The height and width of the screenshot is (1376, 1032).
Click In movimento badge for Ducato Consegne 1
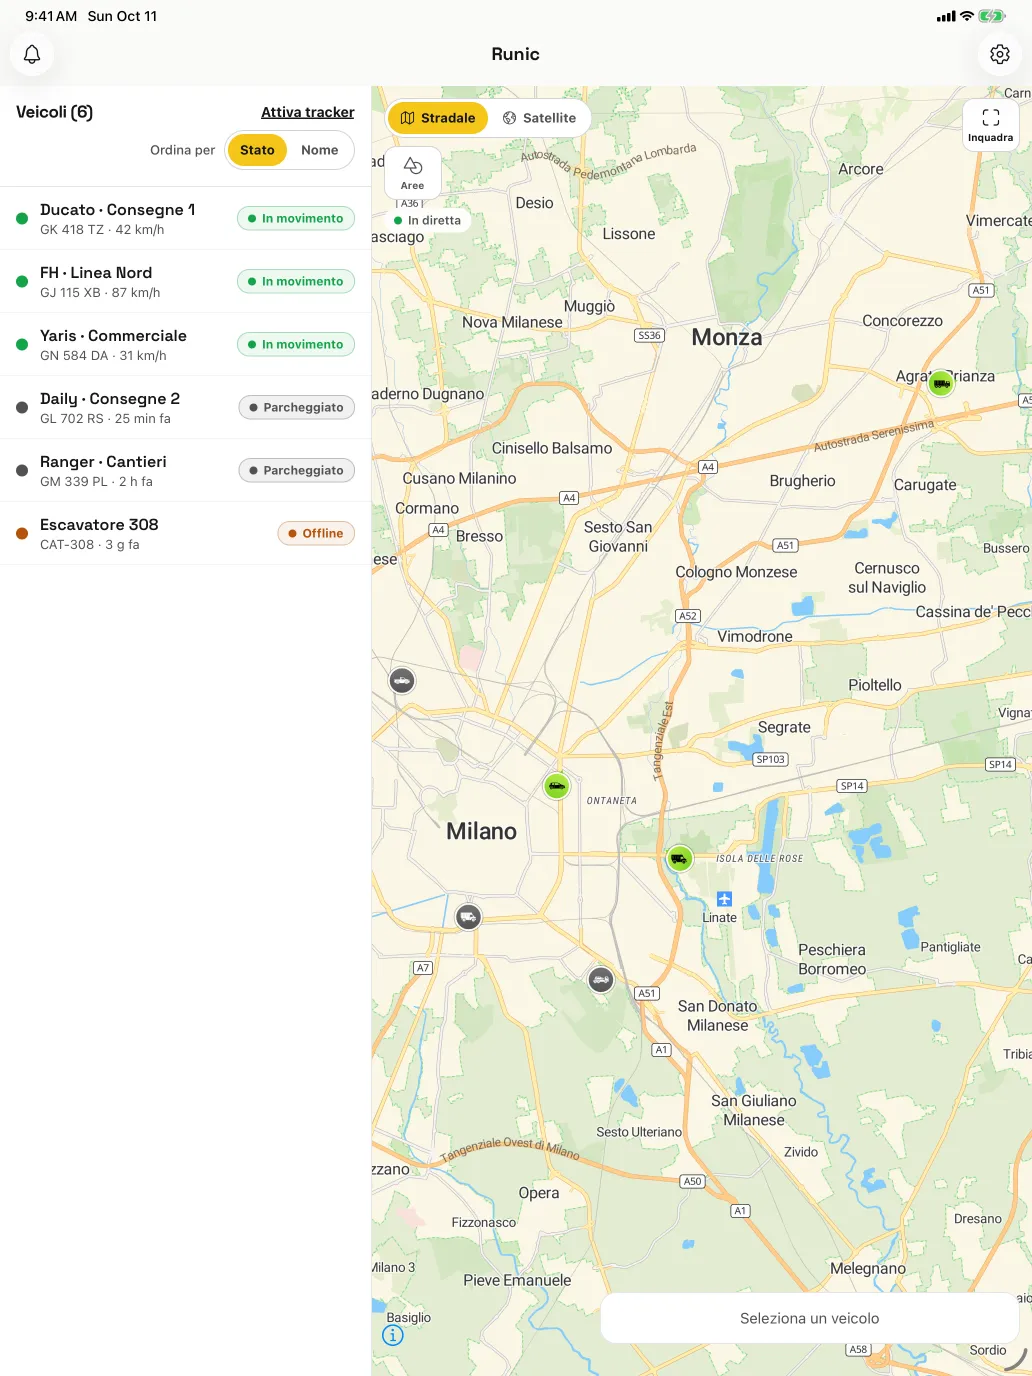click(x=296, y=218)
